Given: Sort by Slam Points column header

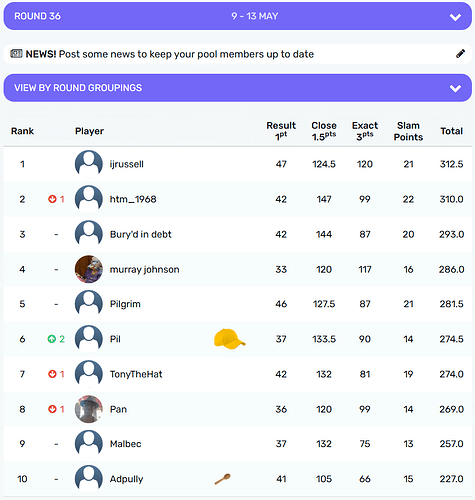Looking at the screenshot, I should click(x=408, y=131).
